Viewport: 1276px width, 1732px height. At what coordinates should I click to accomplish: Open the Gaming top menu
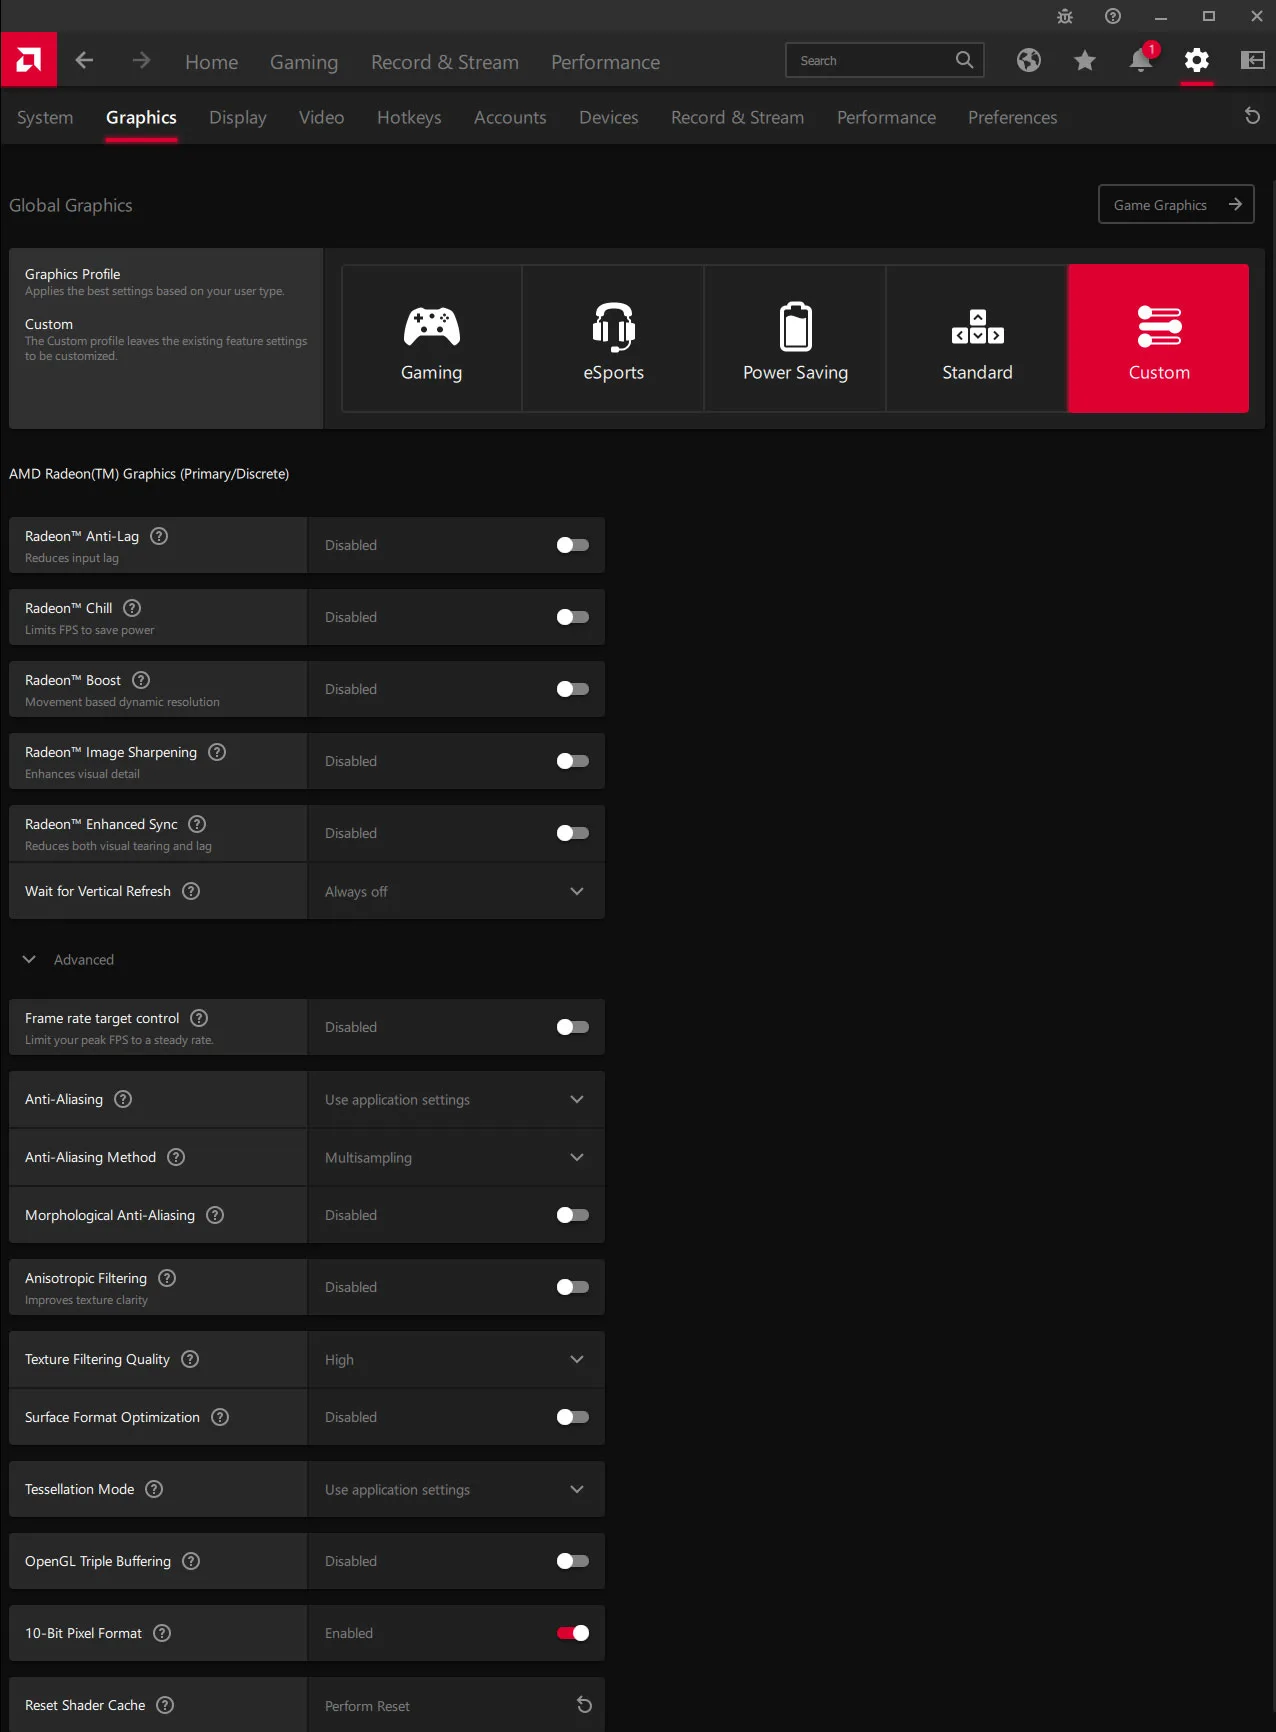point(304,62)
